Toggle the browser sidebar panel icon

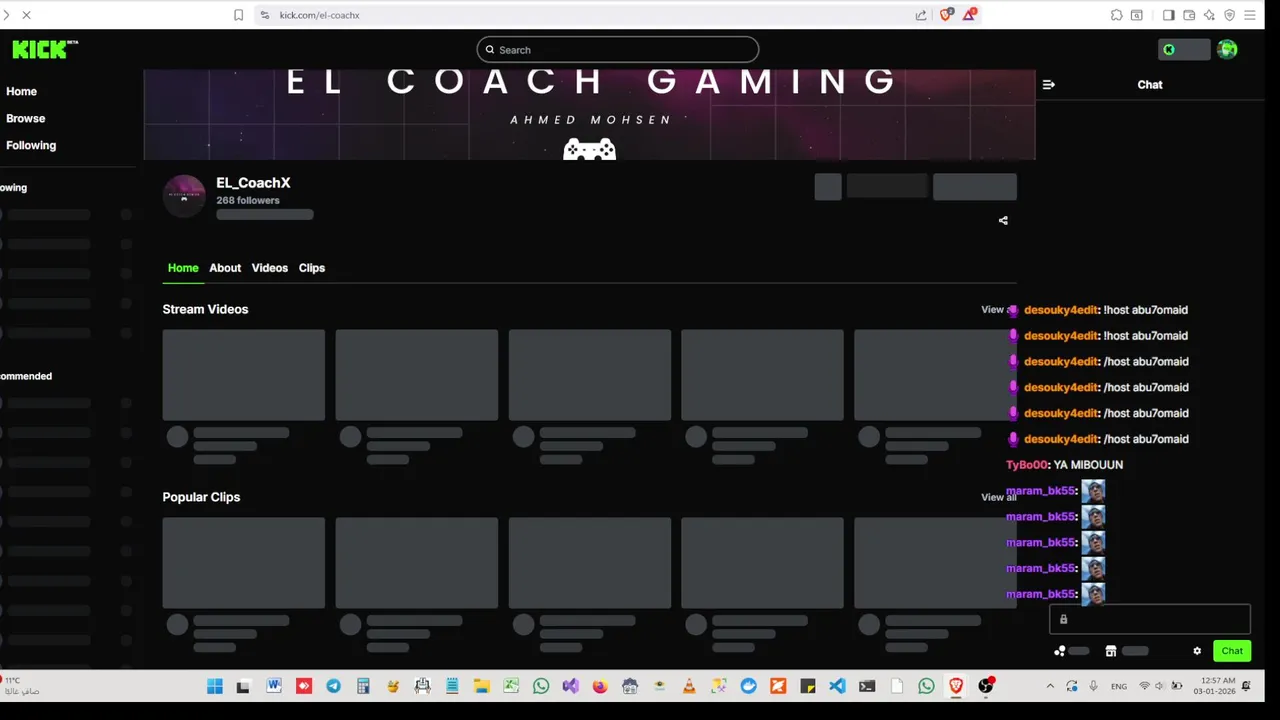click(1168, 15)
